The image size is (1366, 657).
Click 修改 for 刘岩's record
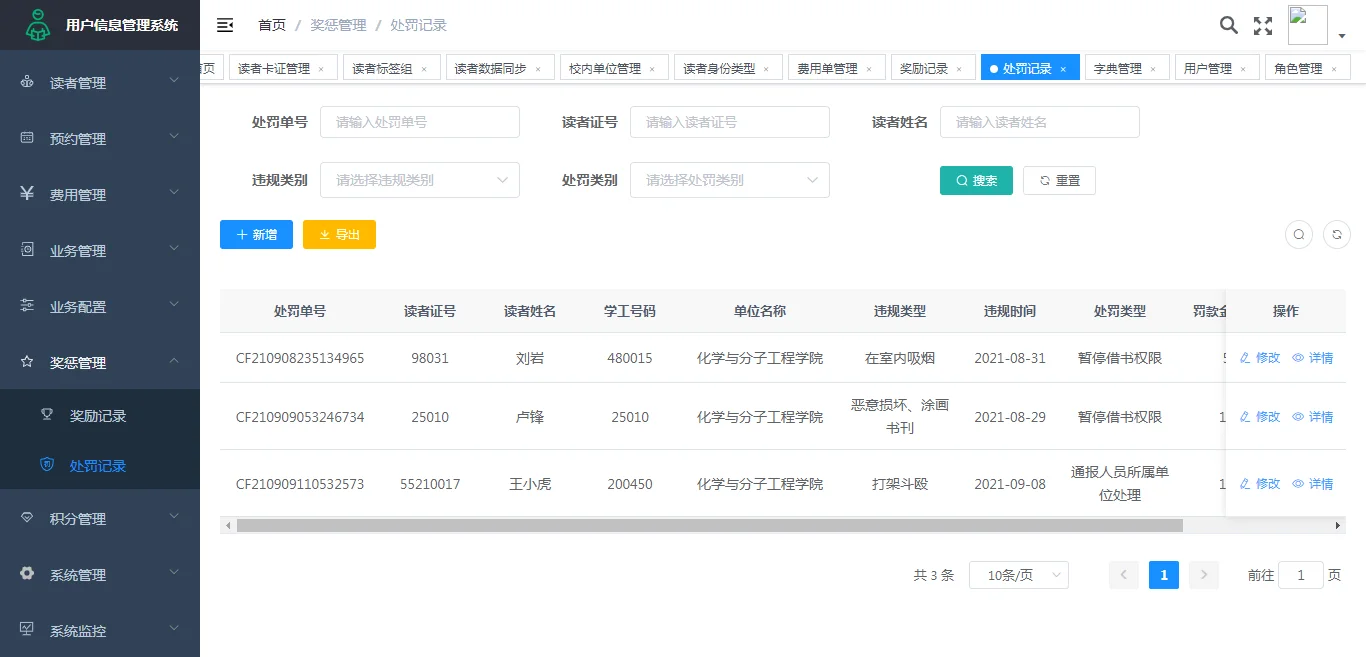pyautogui.click(x=1260, y=358)
